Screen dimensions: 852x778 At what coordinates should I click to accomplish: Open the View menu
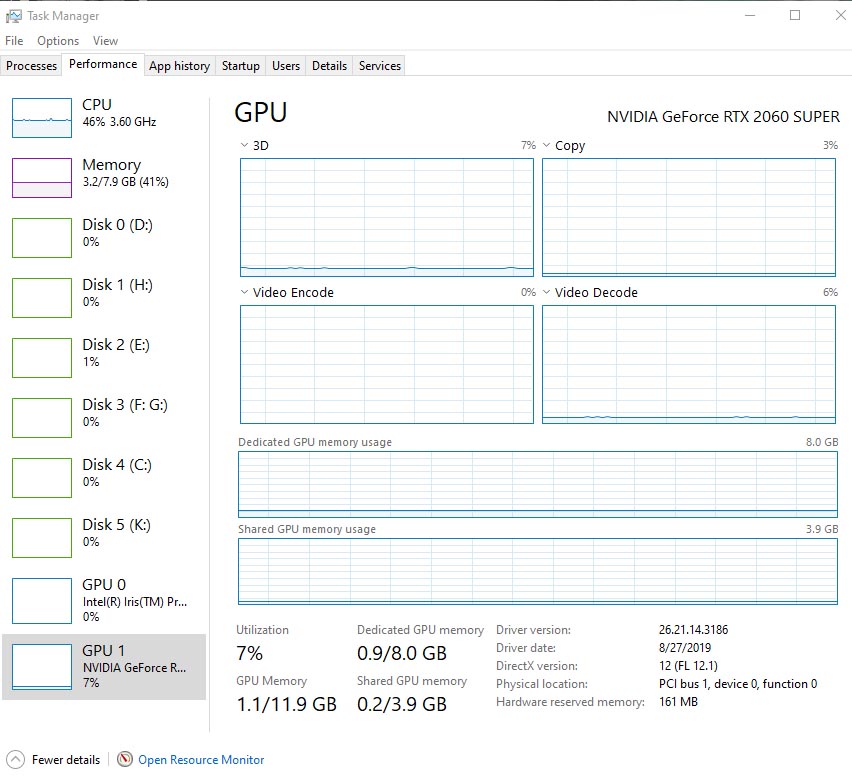[x=105, y=41]
